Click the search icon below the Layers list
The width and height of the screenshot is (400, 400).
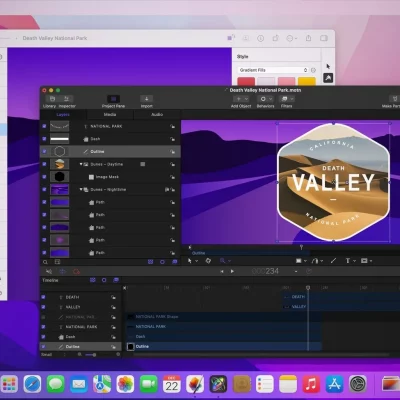coord(45,262)
